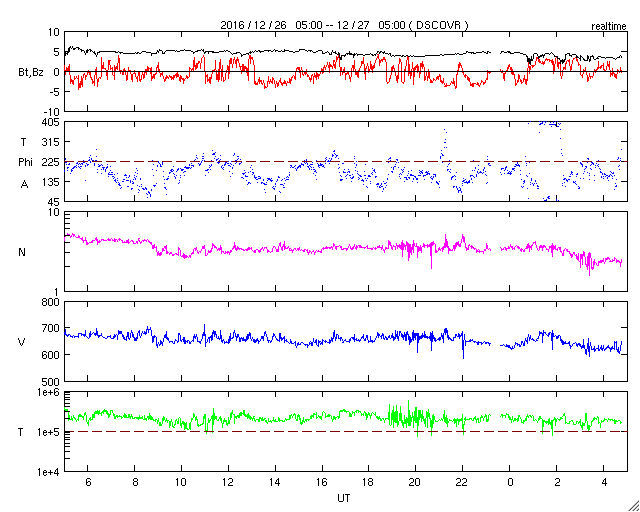Viewport: 640px width, 512px height.
Task: Select the "Phi" panel label
Action: coord(25,163)
